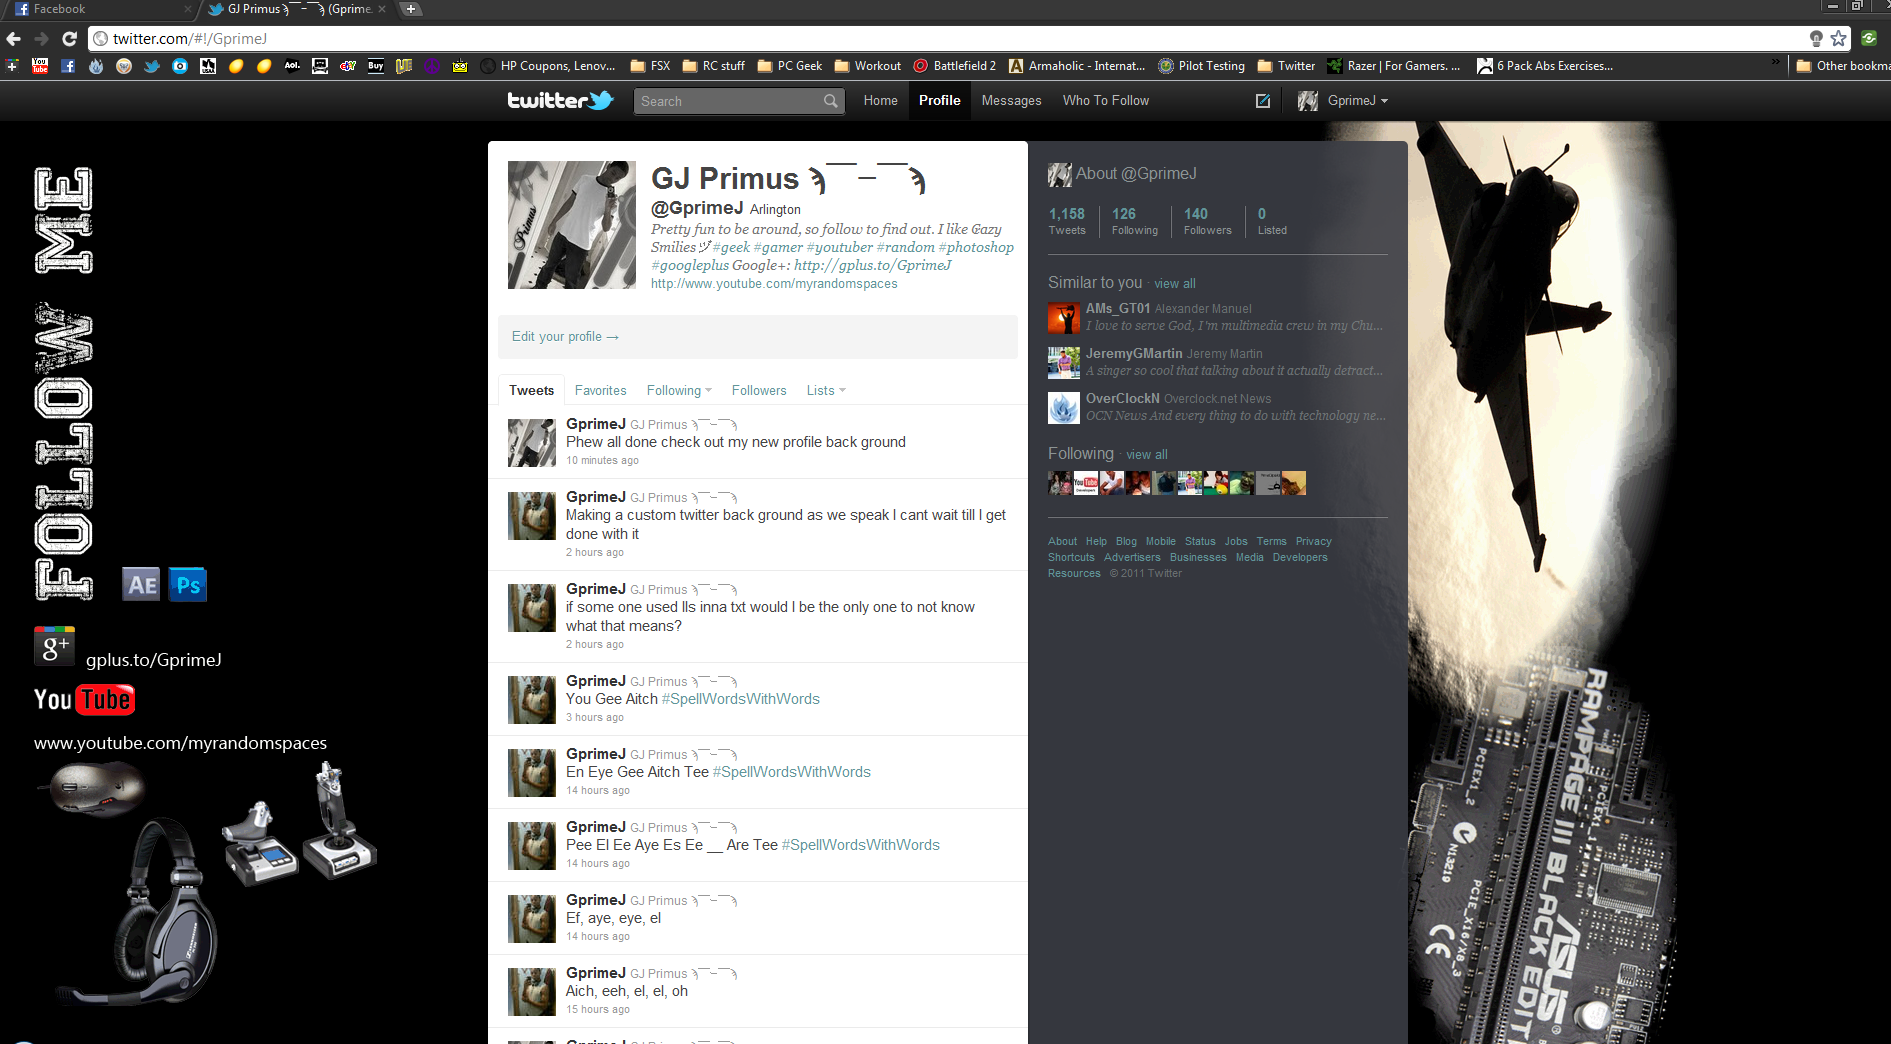Click the Twitter logo in the top navigation
Image resolution: width=1891 pixels, height=1044 pixels.
pos(560,100)
